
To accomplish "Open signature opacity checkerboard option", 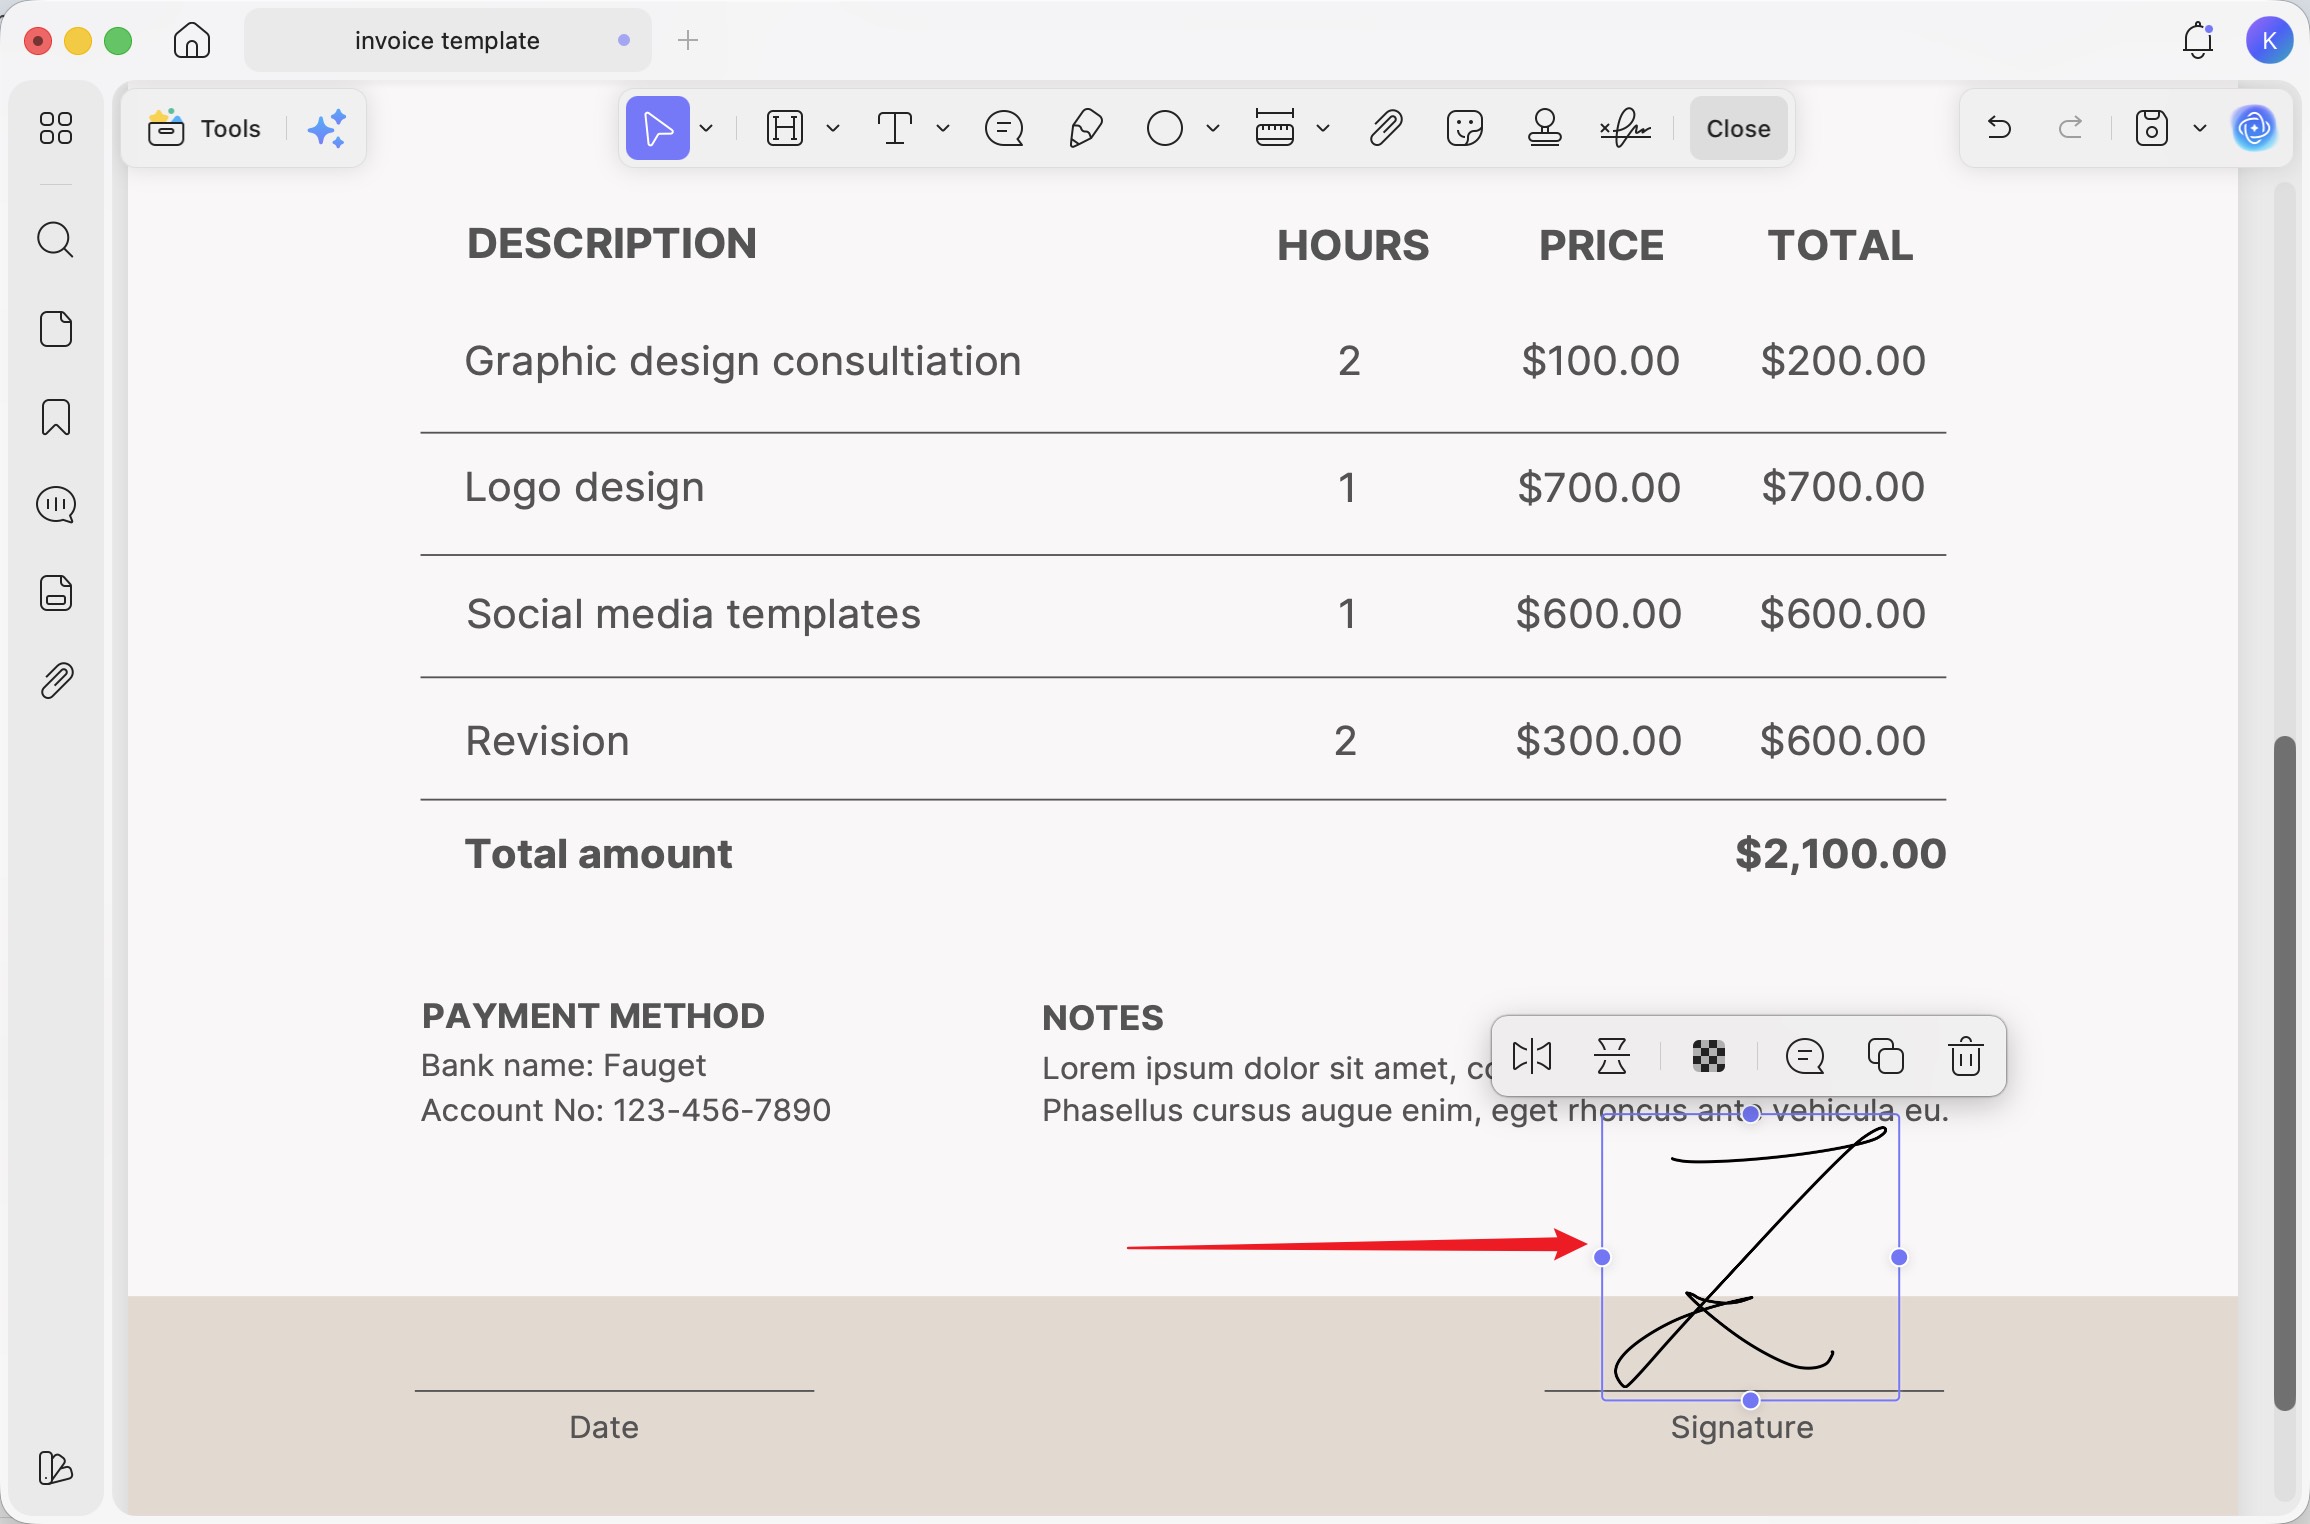I will tap(1709, 1056).
